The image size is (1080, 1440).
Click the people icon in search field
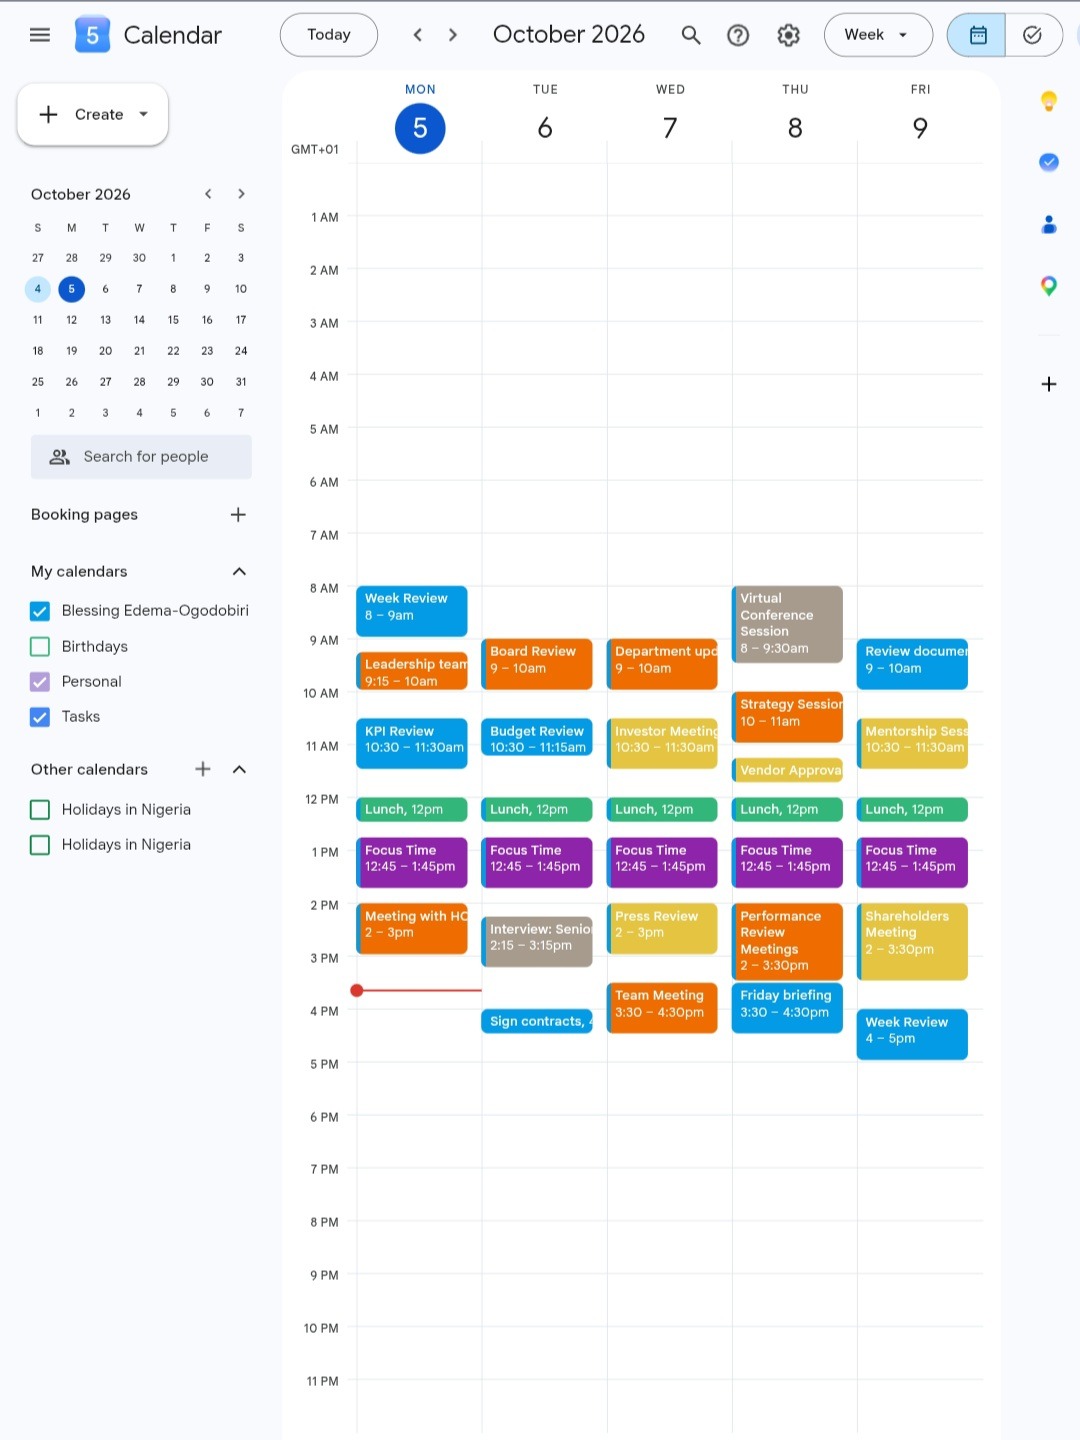point(60,457)
